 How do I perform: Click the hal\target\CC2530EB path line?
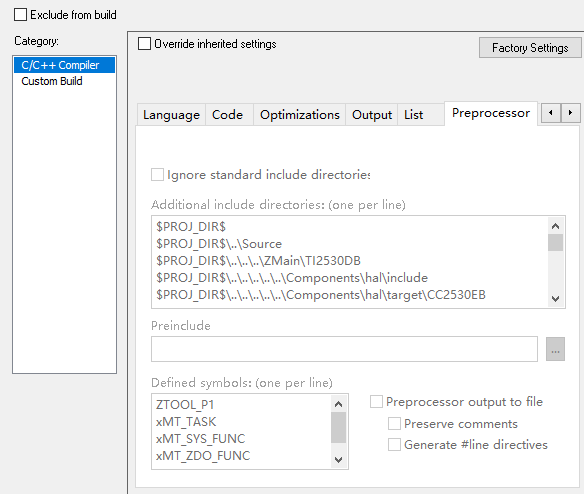(x=321, y=295)
